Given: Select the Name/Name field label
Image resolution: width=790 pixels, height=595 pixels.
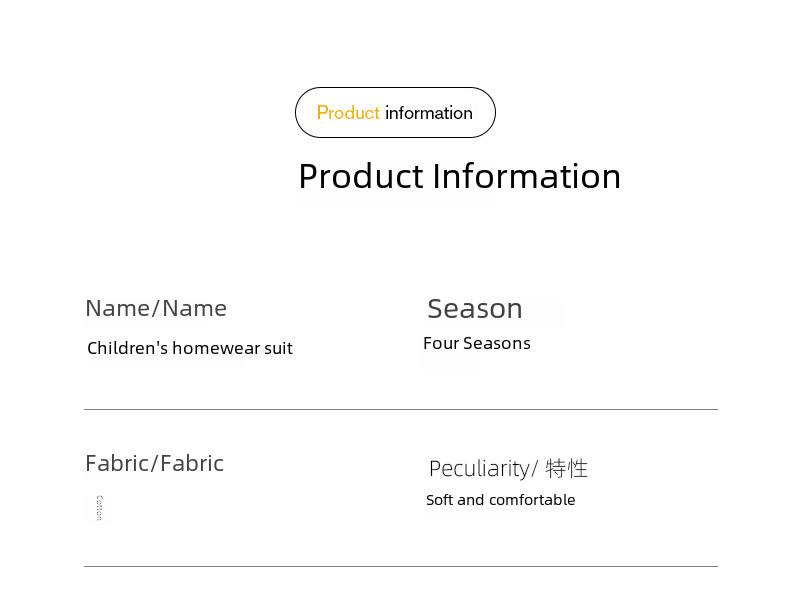Looking at the screenshot, I should point(156,308).
